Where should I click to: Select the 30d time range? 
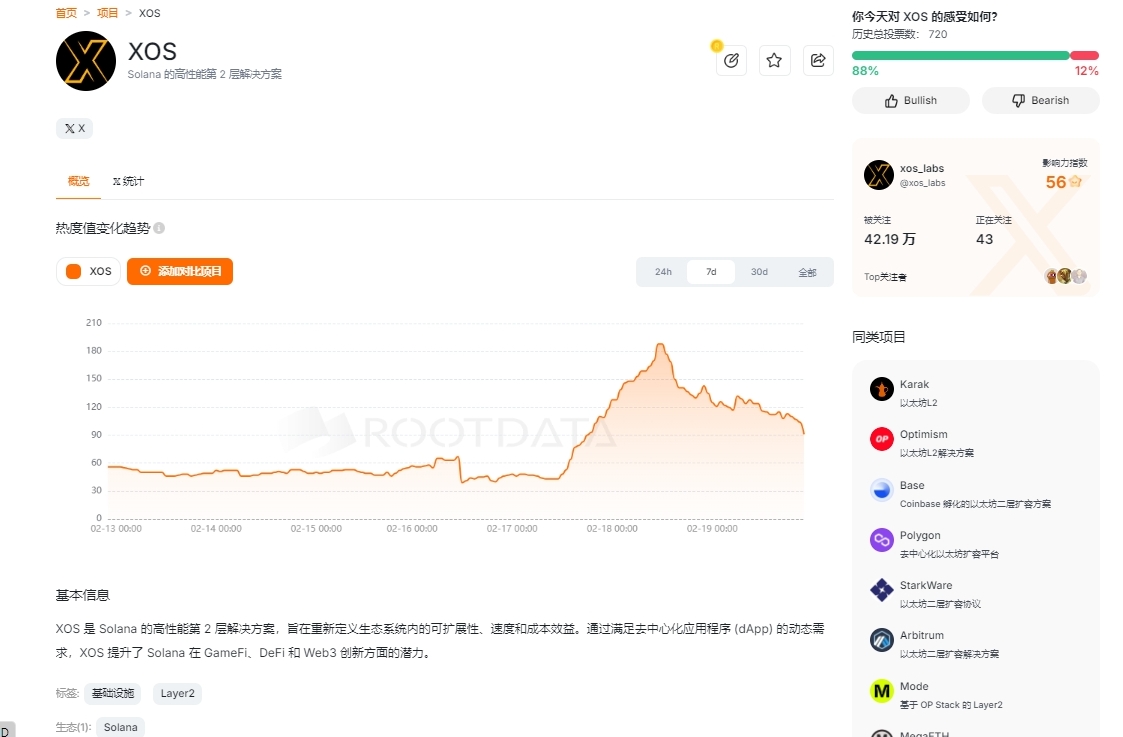click(x=759, y=272)
